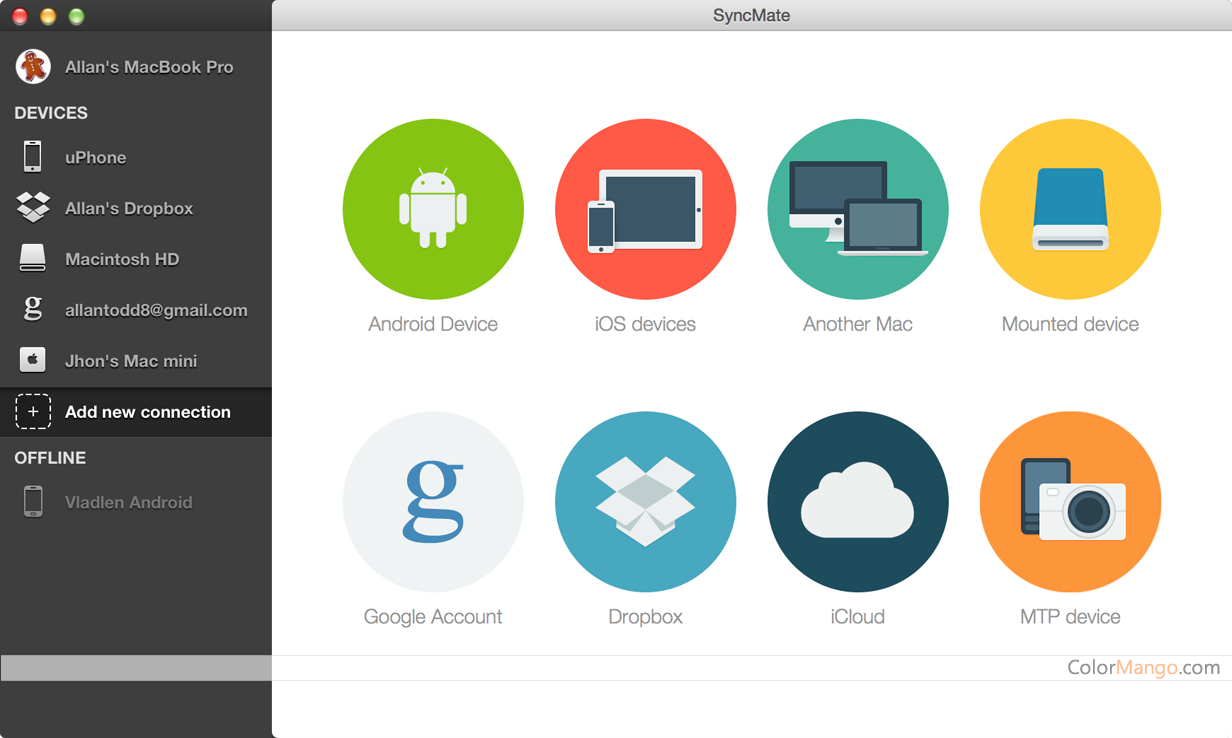Click the Dropbox caption under the grid icon
The image size is (1232, 738).
tap(646, 617)
